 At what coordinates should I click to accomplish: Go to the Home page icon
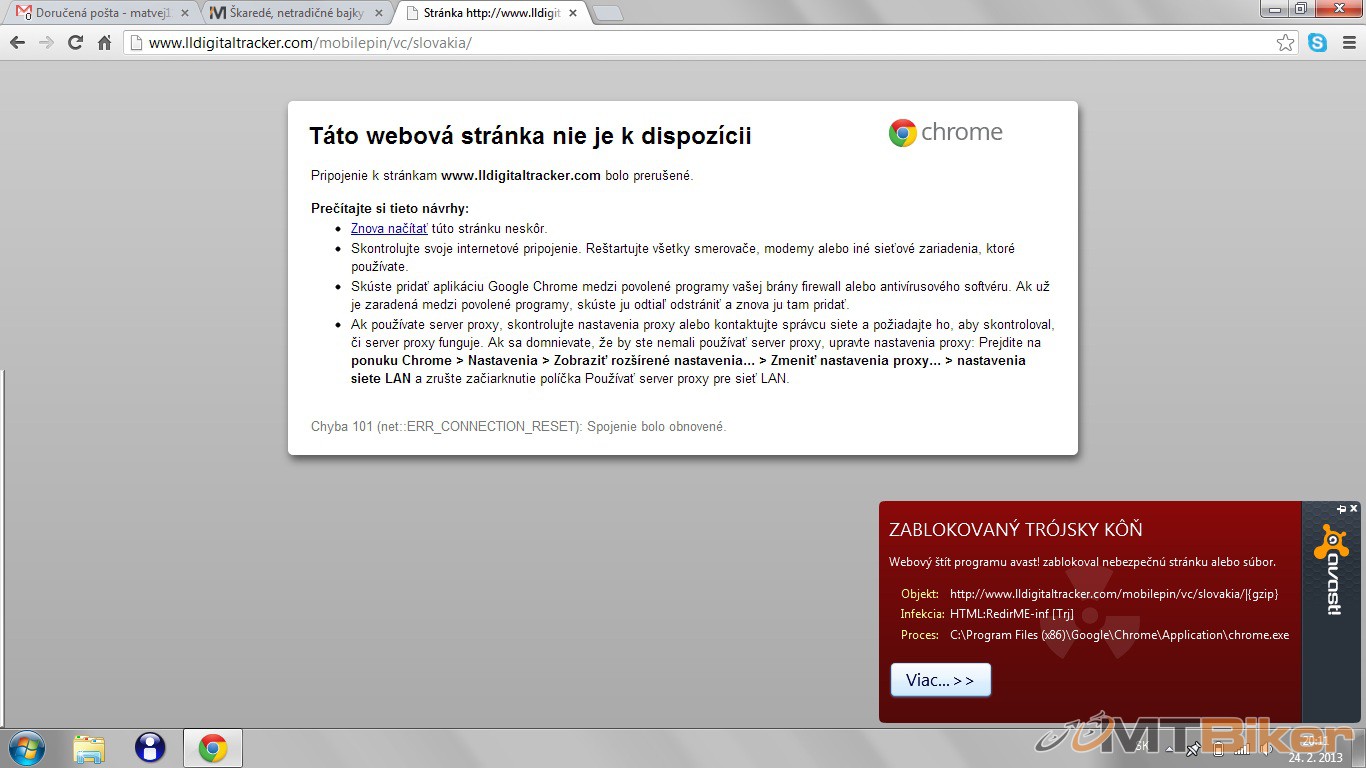(x=104, y=43)
